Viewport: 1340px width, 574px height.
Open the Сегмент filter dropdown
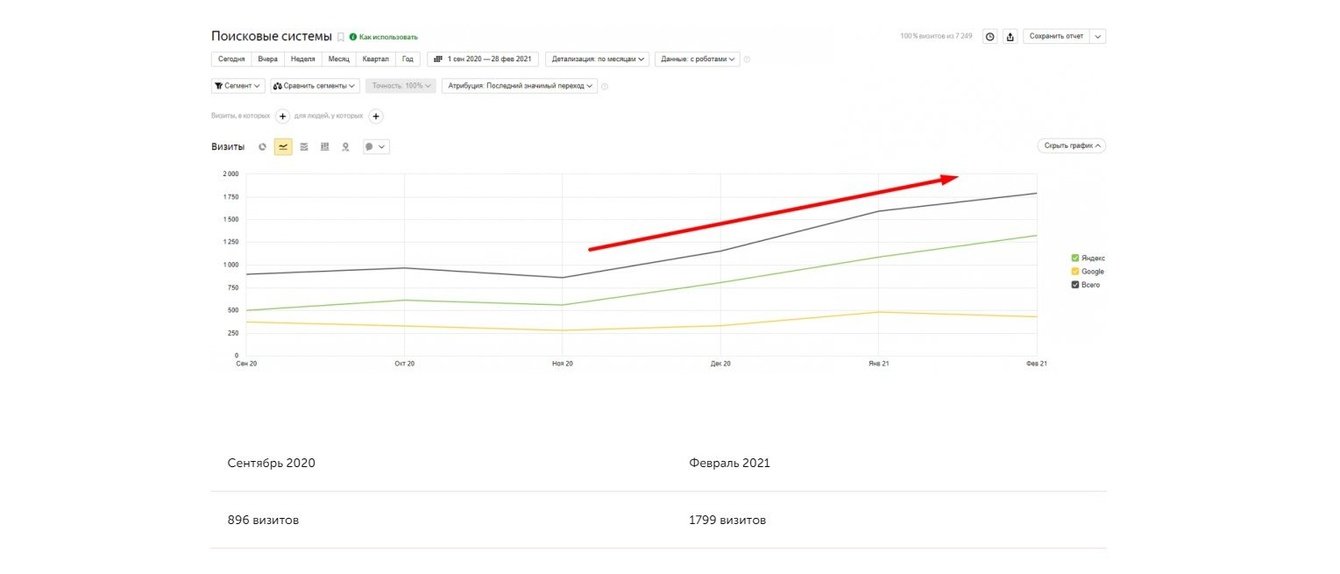pyautogui.click(x=238, y=86)
